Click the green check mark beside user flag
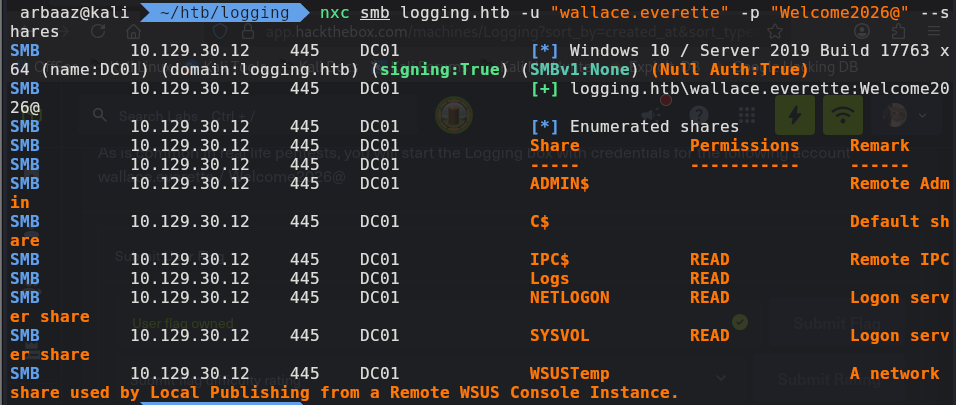The height and width of the screenshot is (405, 956). [x=740, y=322]
